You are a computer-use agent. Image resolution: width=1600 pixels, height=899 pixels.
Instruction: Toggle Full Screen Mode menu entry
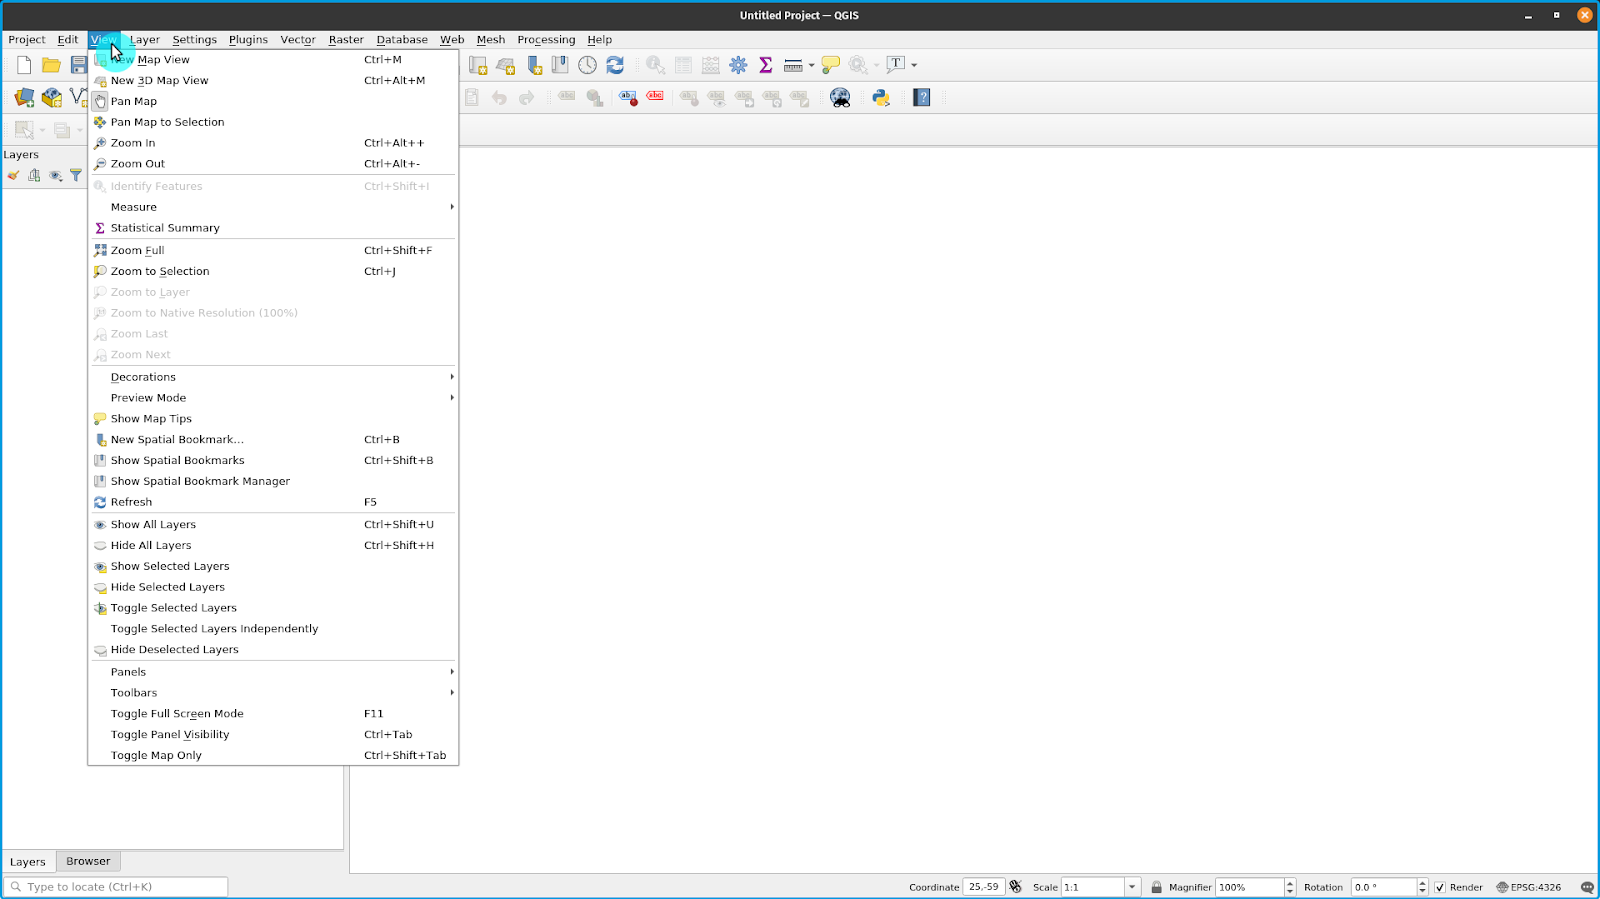273,714
